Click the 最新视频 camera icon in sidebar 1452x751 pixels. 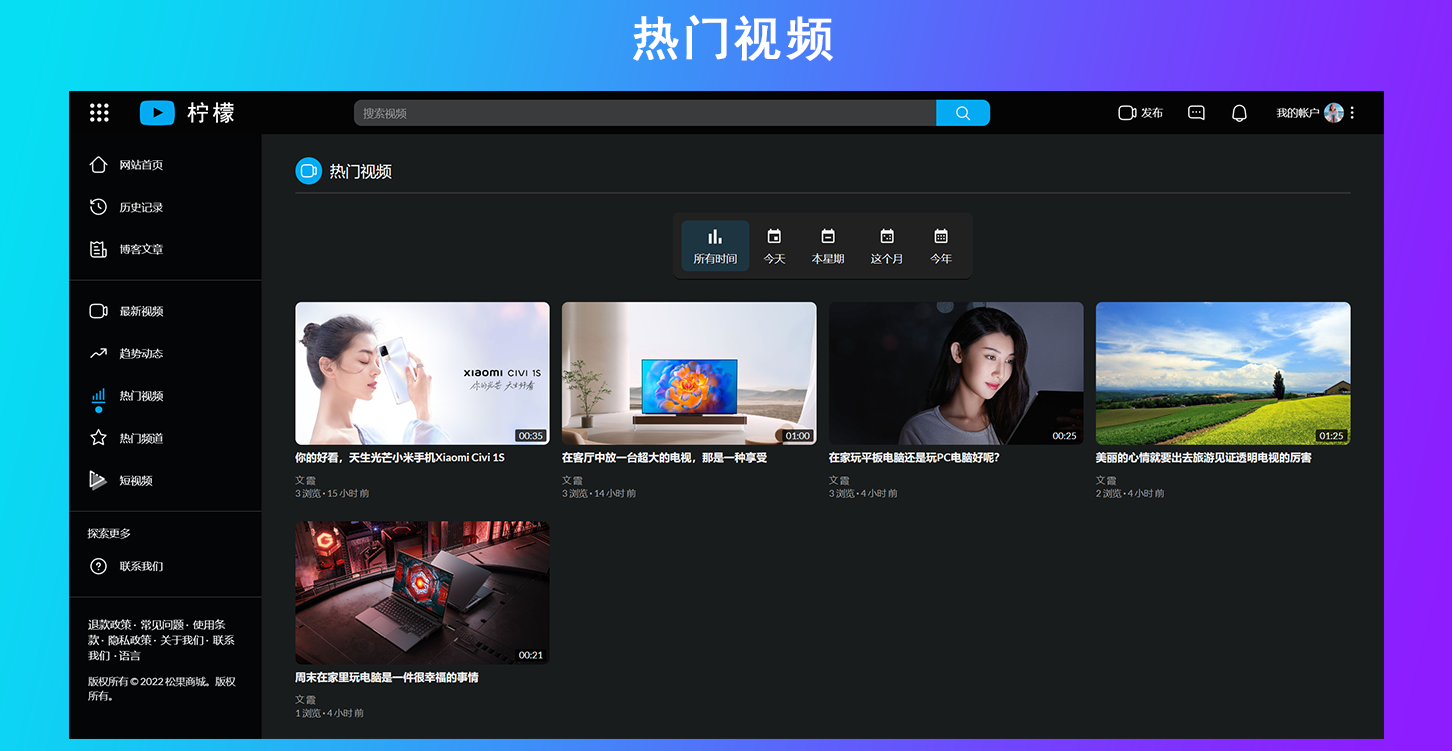(98, 311)
